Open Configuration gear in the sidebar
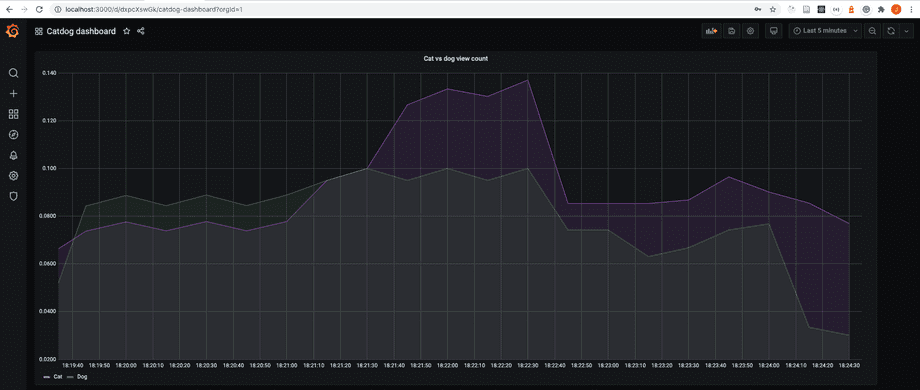The height and width of the screenshot is (390, 920). pos(13,175)
